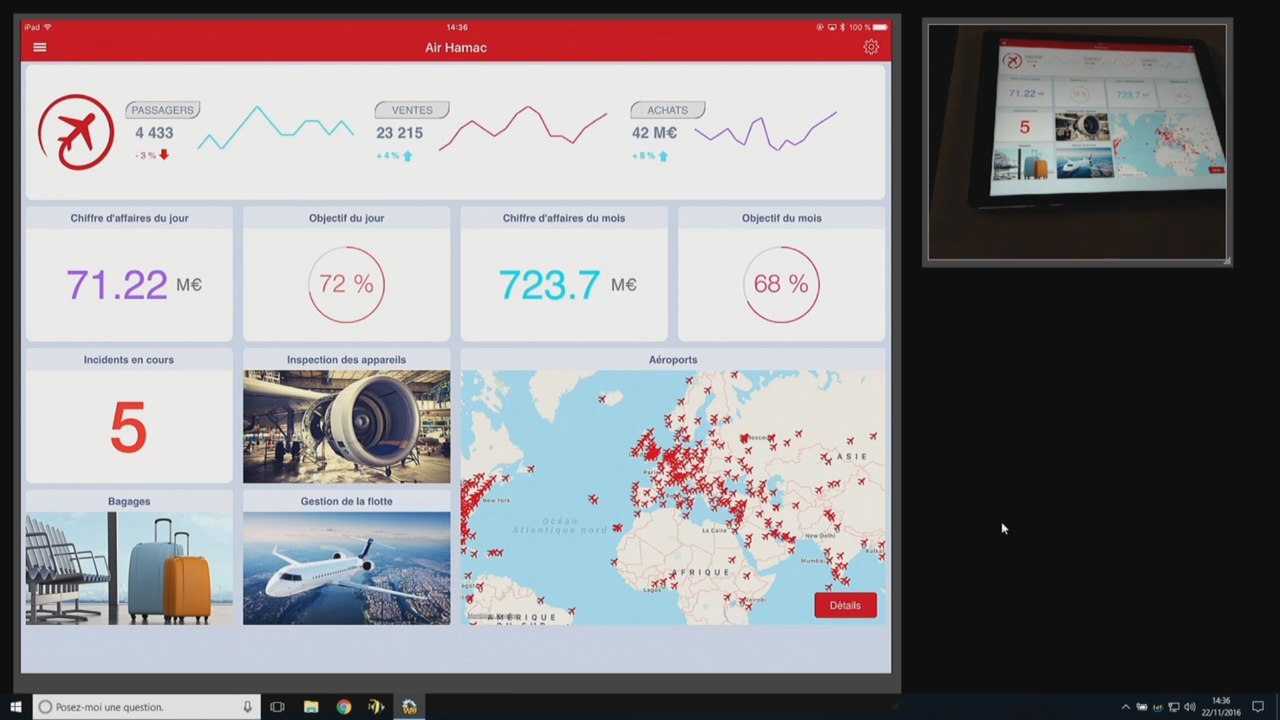
Task: Click the Cortana search circle icon
Action: click(45, 707)
